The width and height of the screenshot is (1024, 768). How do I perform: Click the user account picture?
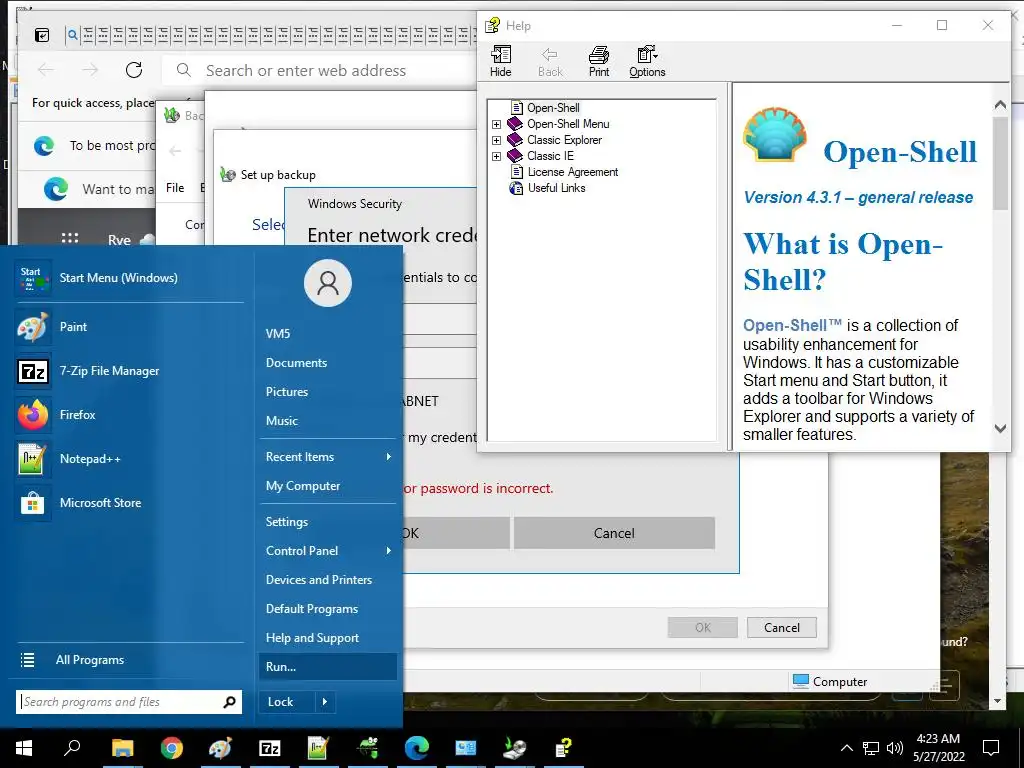[x=328, y=283]
